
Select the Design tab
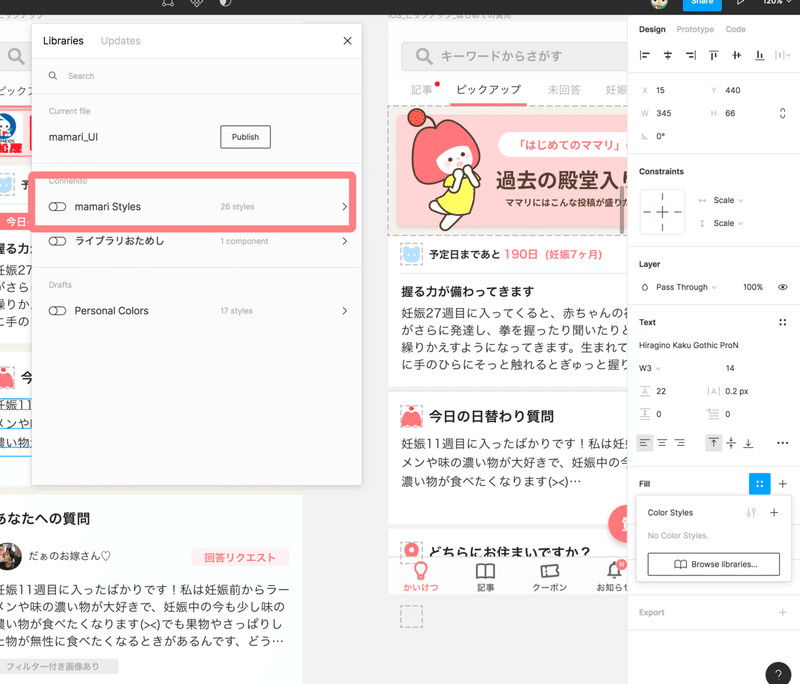[652, 29]
